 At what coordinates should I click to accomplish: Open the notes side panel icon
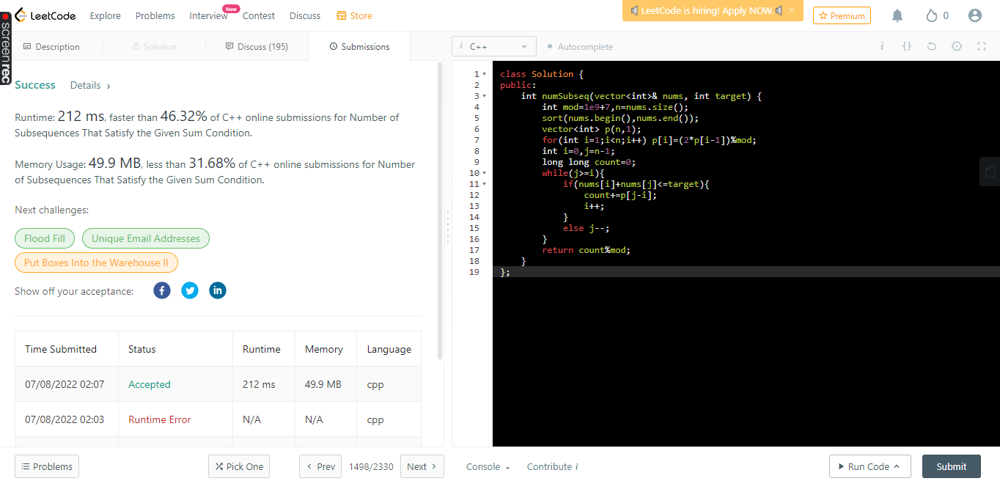pos(990,171)
